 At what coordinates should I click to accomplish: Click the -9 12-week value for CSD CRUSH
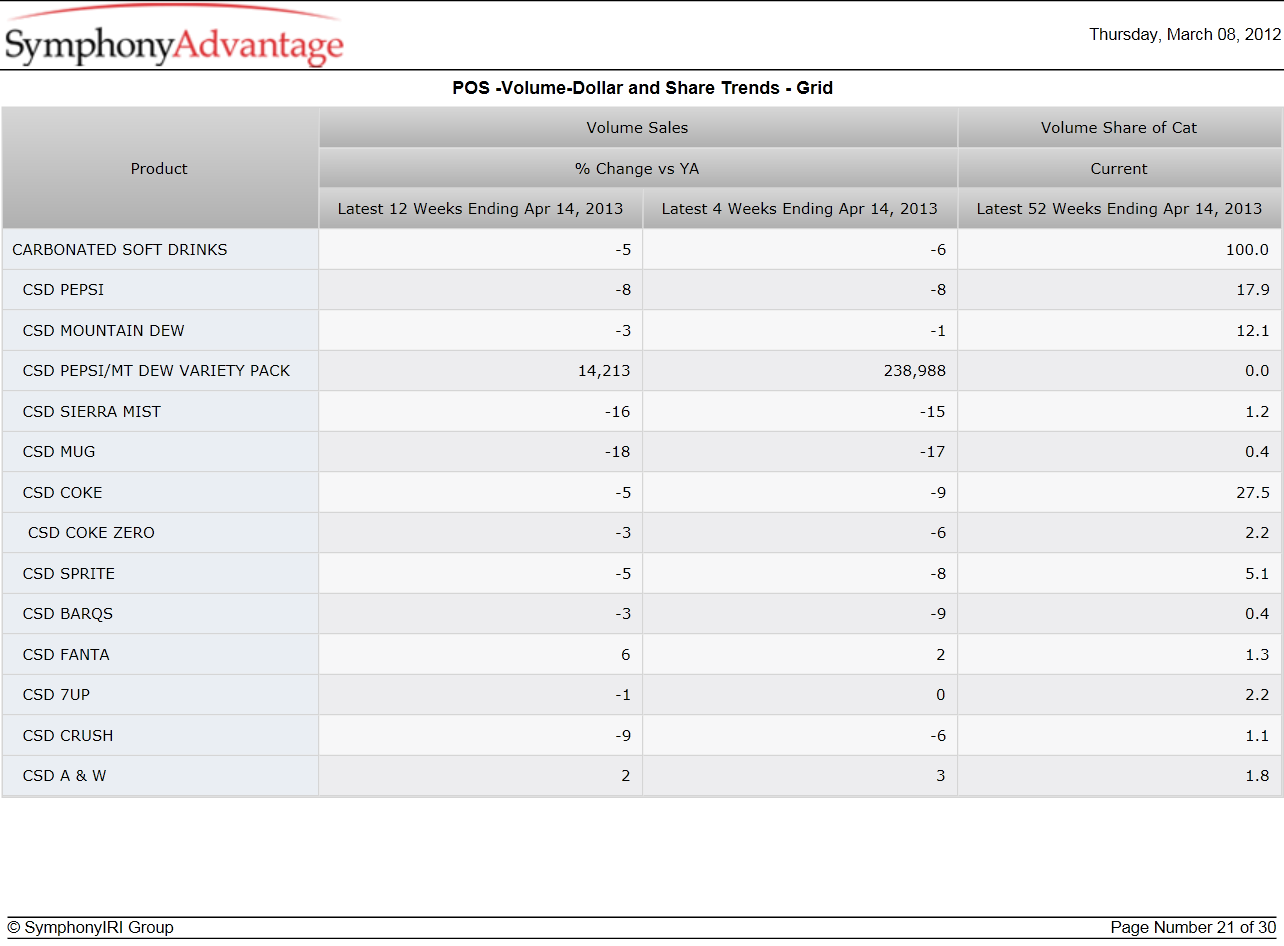click(622, 735)
